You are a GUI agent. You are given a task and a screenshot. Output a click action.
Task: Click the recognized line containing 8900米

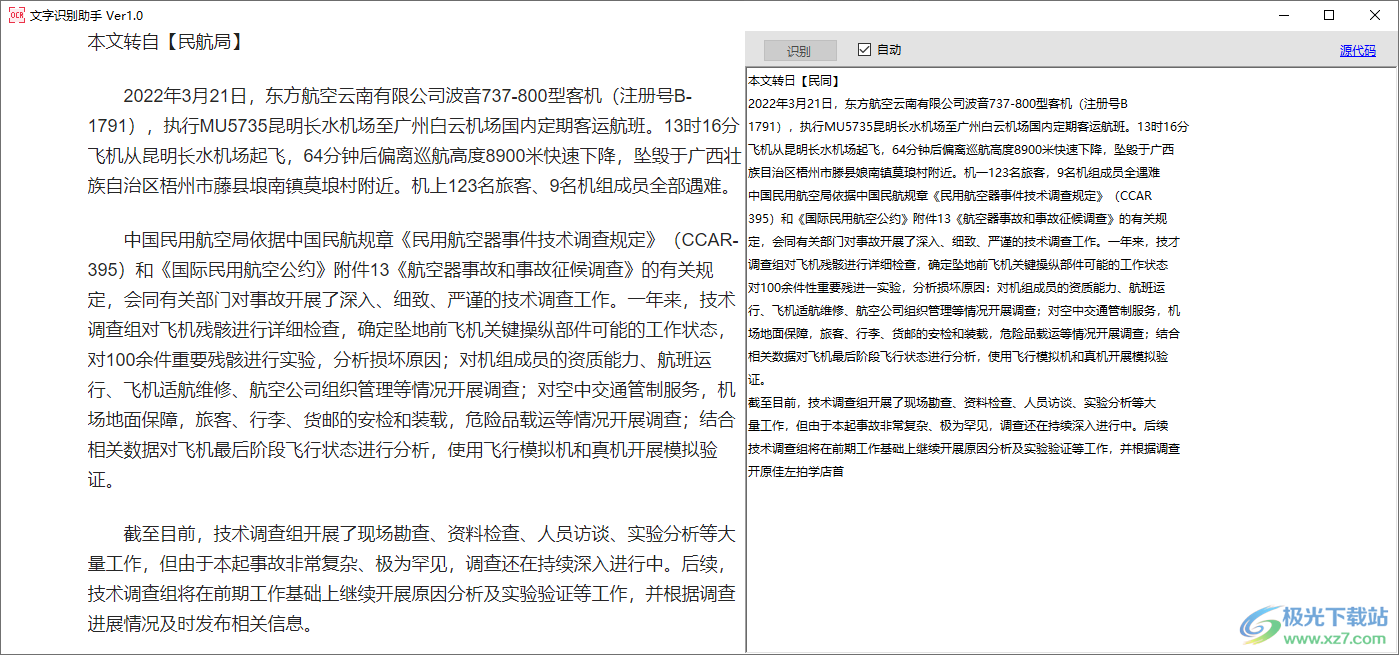click(960, 148)
